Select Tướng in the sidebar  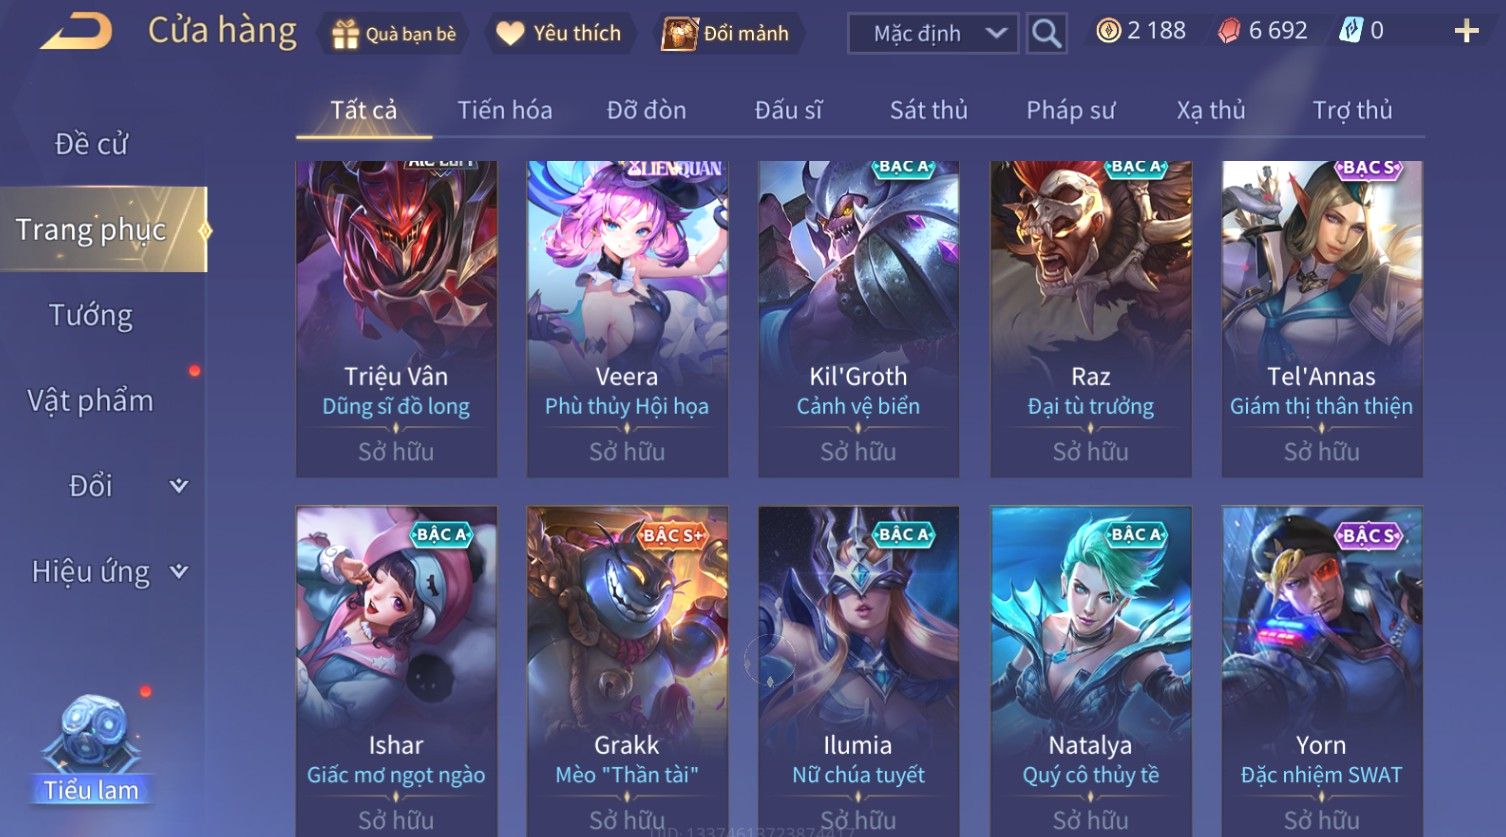point(91,315)
